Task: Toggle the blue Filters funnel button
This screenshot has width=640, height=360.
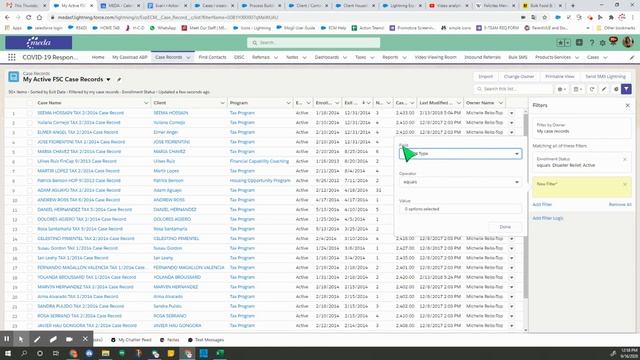Action: pos(626,89)
